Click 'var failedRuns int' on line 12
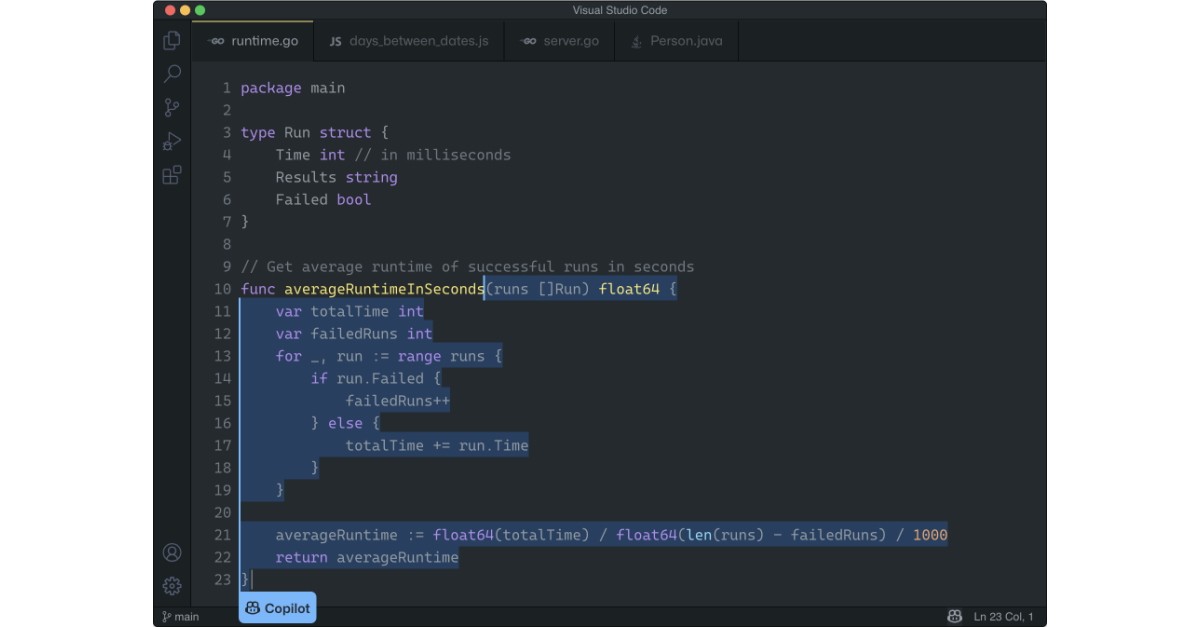 click(x=354, y=334)
